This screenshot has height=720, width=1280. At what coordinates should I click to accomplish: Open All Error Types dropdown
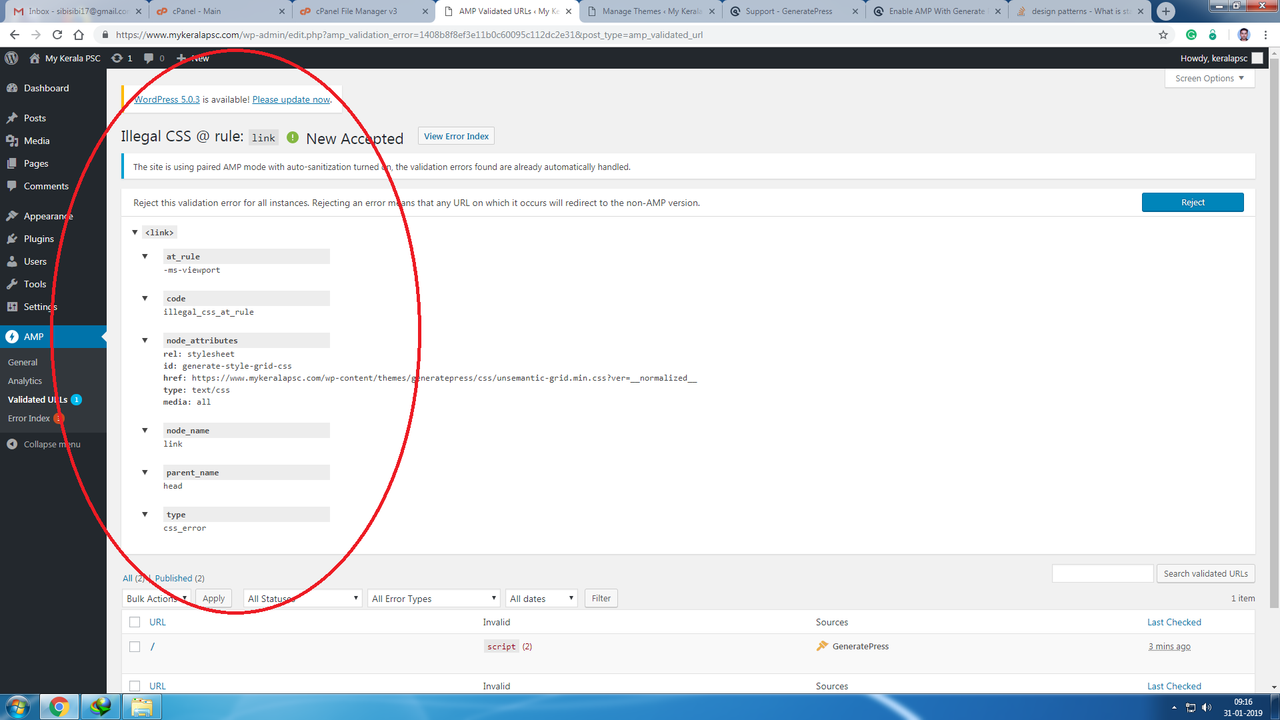coord(434,598)
